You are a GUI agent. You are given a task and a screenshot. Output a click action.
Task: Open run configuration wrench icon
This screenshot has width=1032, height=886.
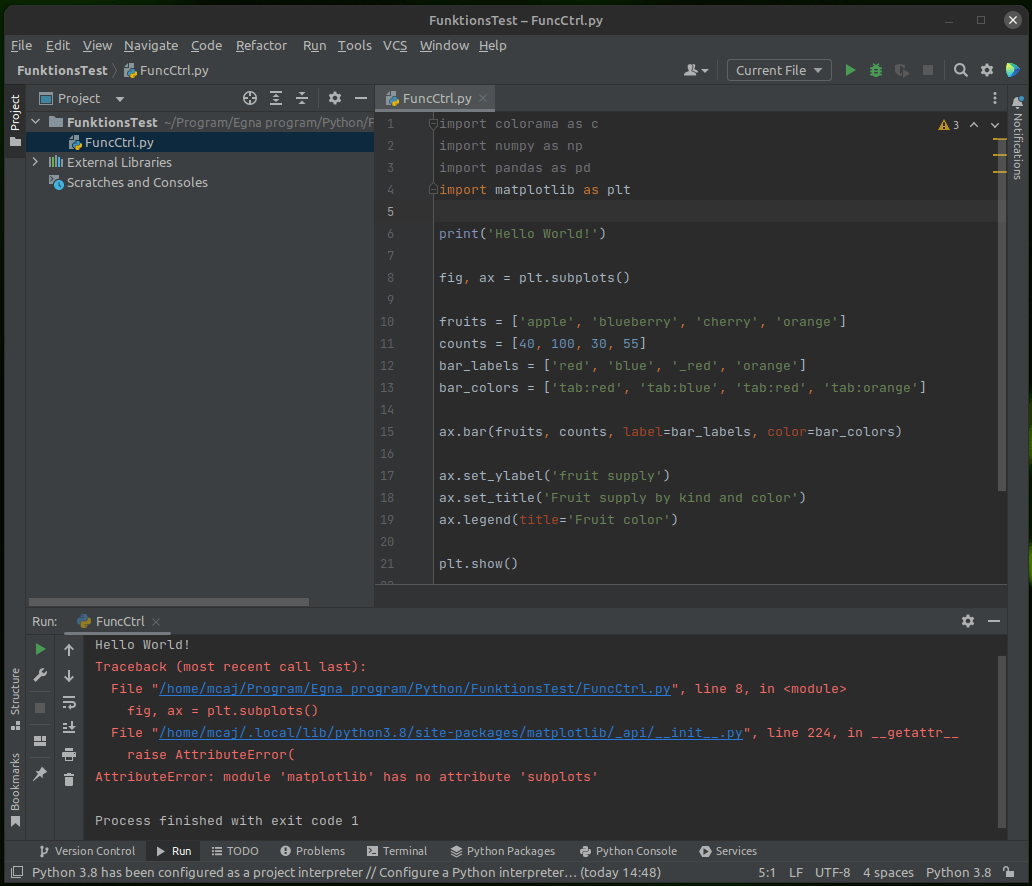(40, 675)
